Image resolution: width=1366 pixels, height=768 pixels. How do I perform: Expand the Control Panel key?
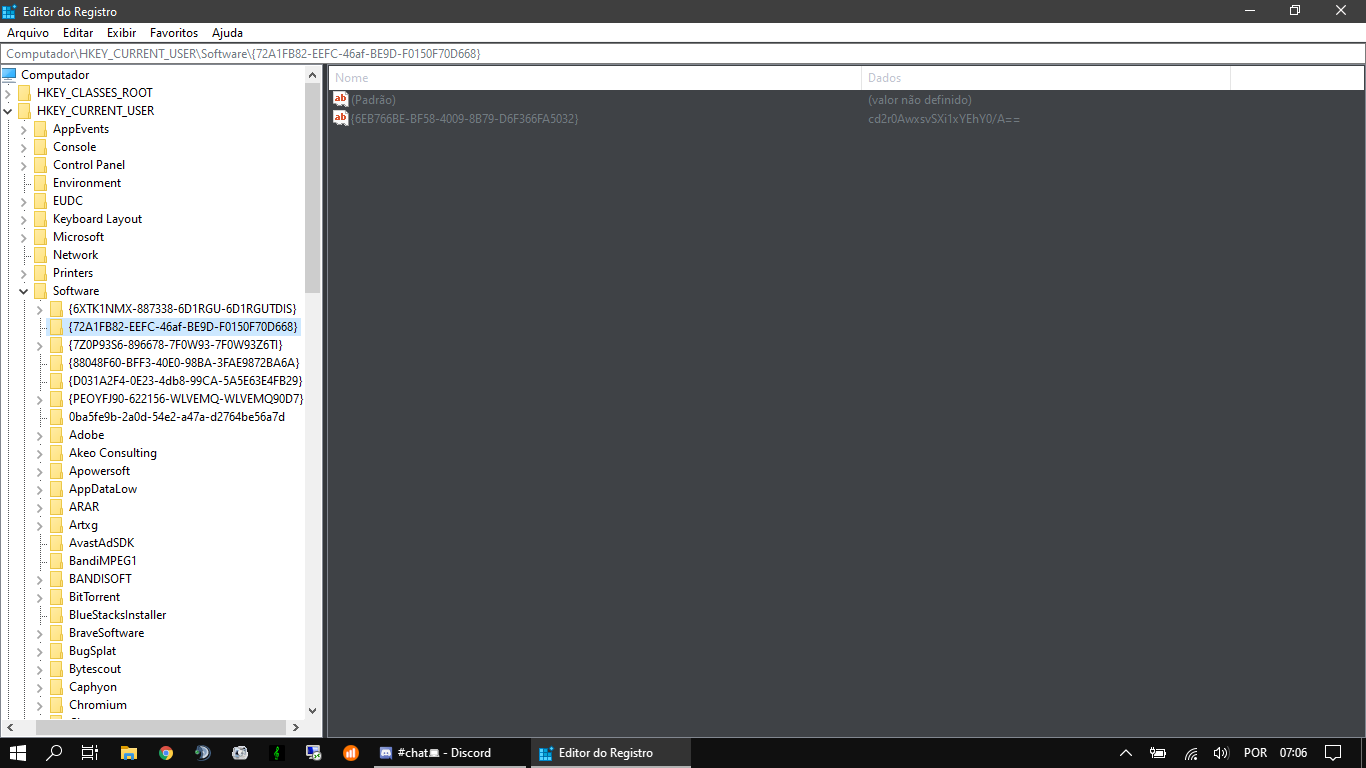(x=24, y=165)
